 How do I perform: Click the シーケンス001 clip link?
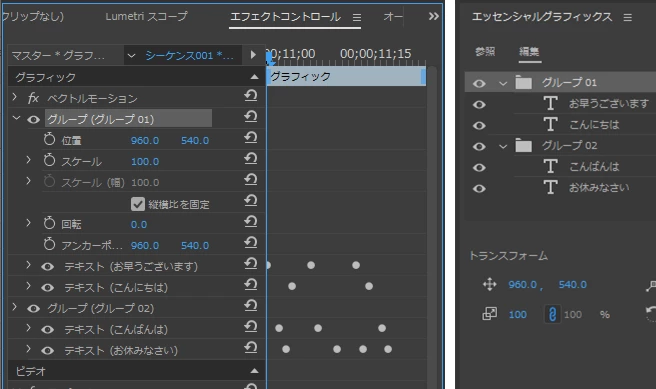click(190, 55)
